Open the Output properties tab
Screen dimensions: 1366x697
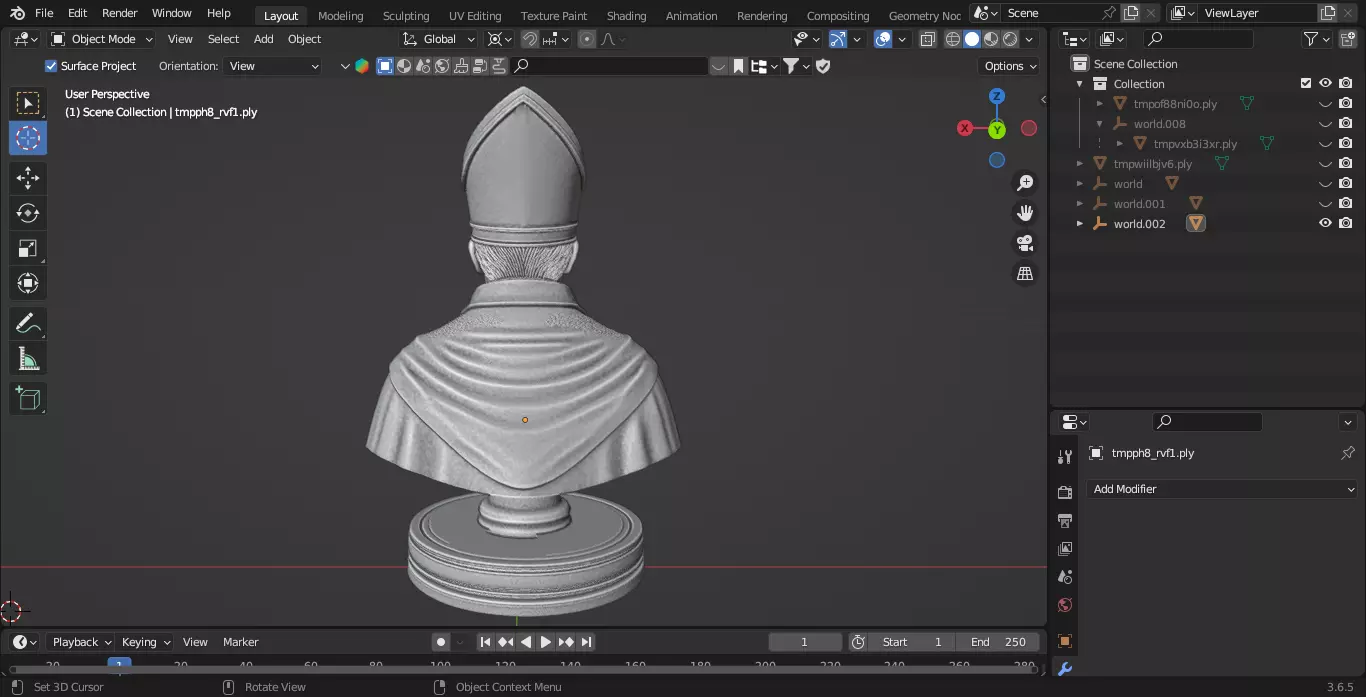[x=1065, y=521]
